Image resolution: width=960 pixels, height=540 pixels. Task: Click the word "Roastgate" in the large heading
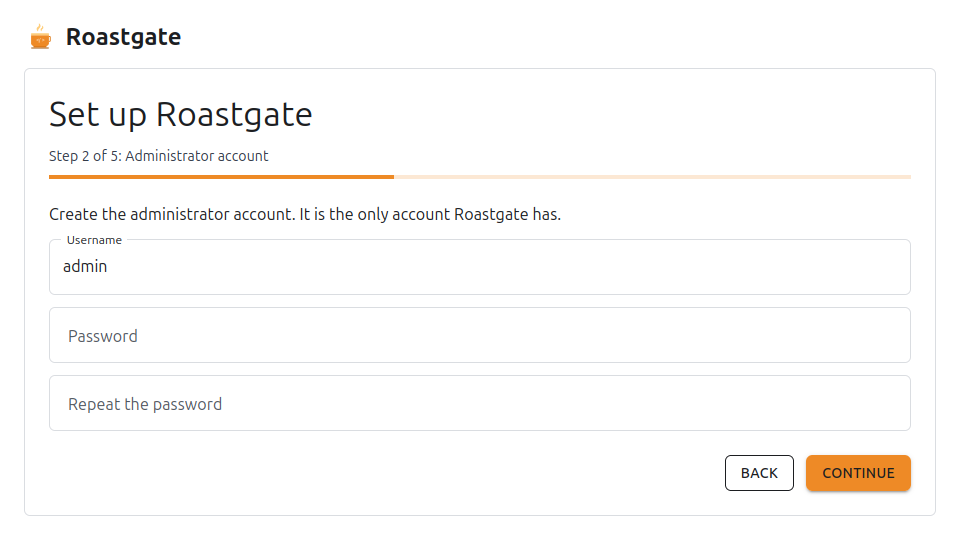(x=234, y=114)
